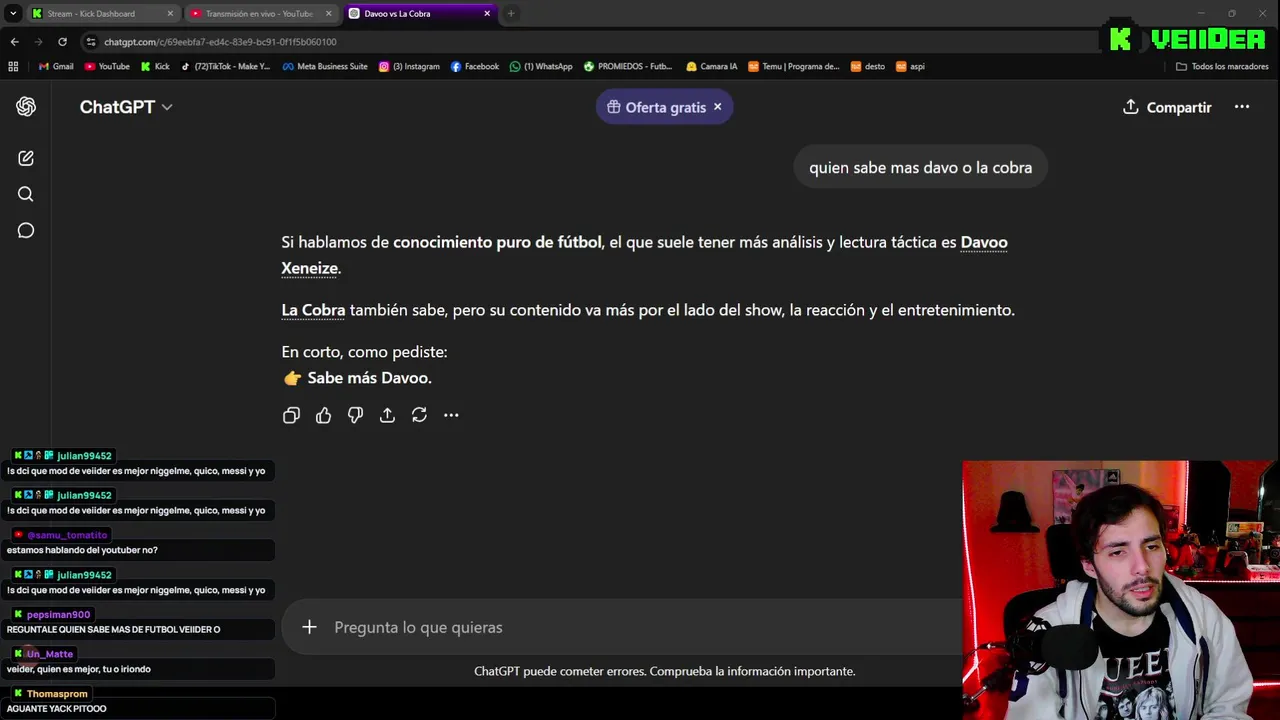Go back to the previous page

tap(14, 42)
